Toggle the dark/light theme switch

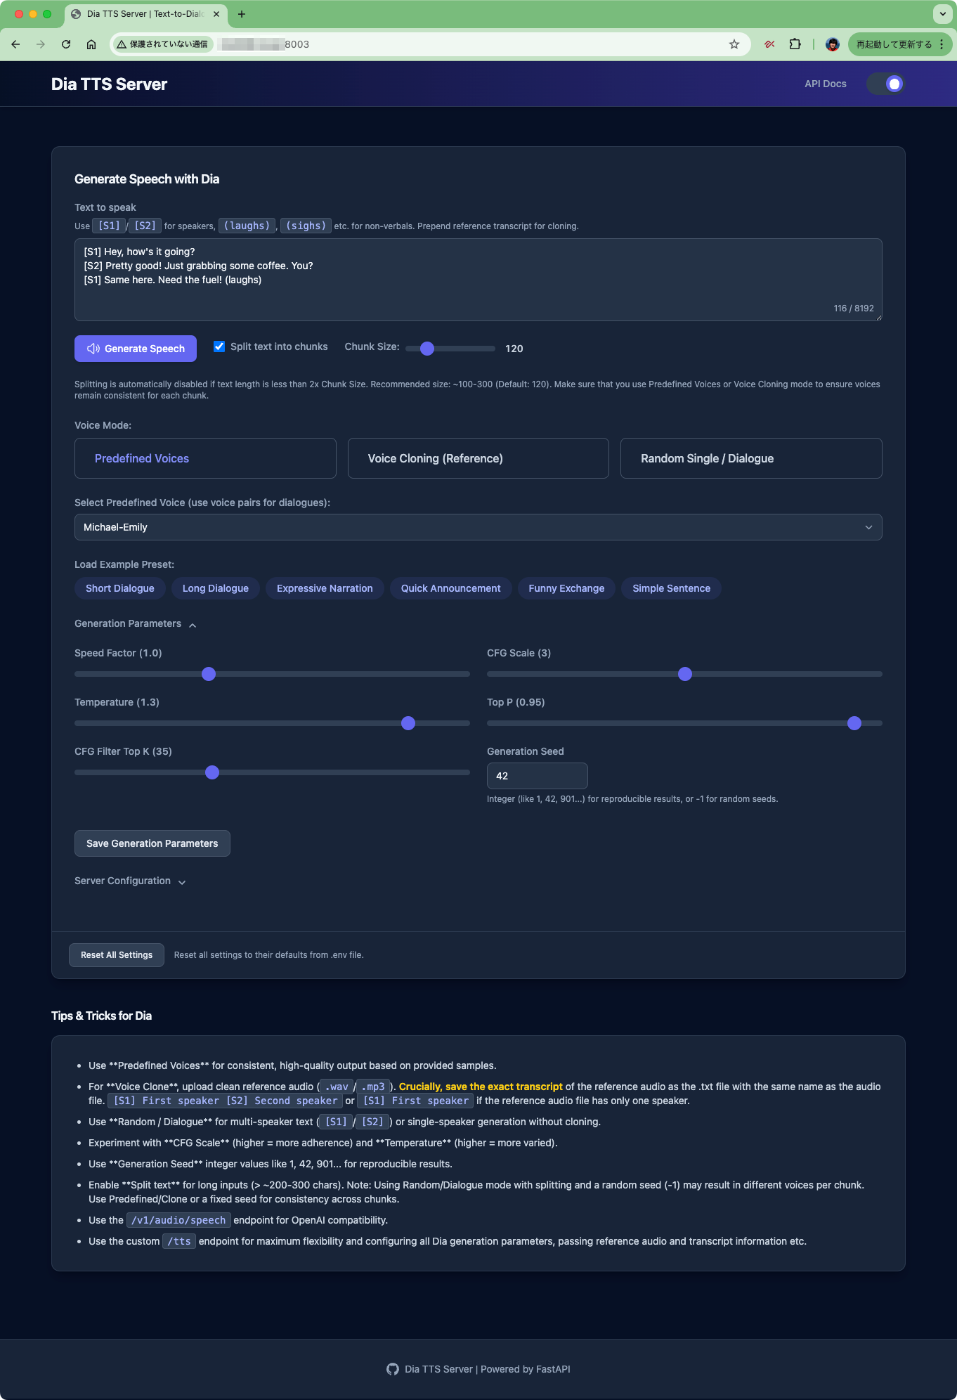click(x=885, y=84)
